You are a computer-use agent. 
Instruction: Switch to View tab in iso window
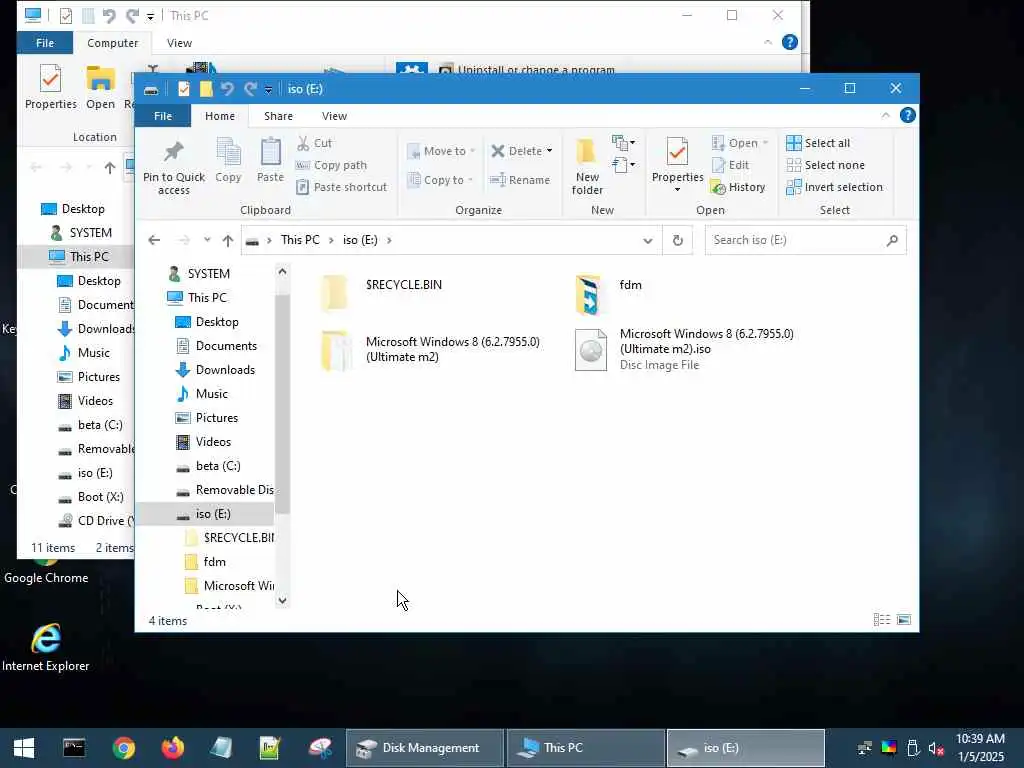click(334, 116)
